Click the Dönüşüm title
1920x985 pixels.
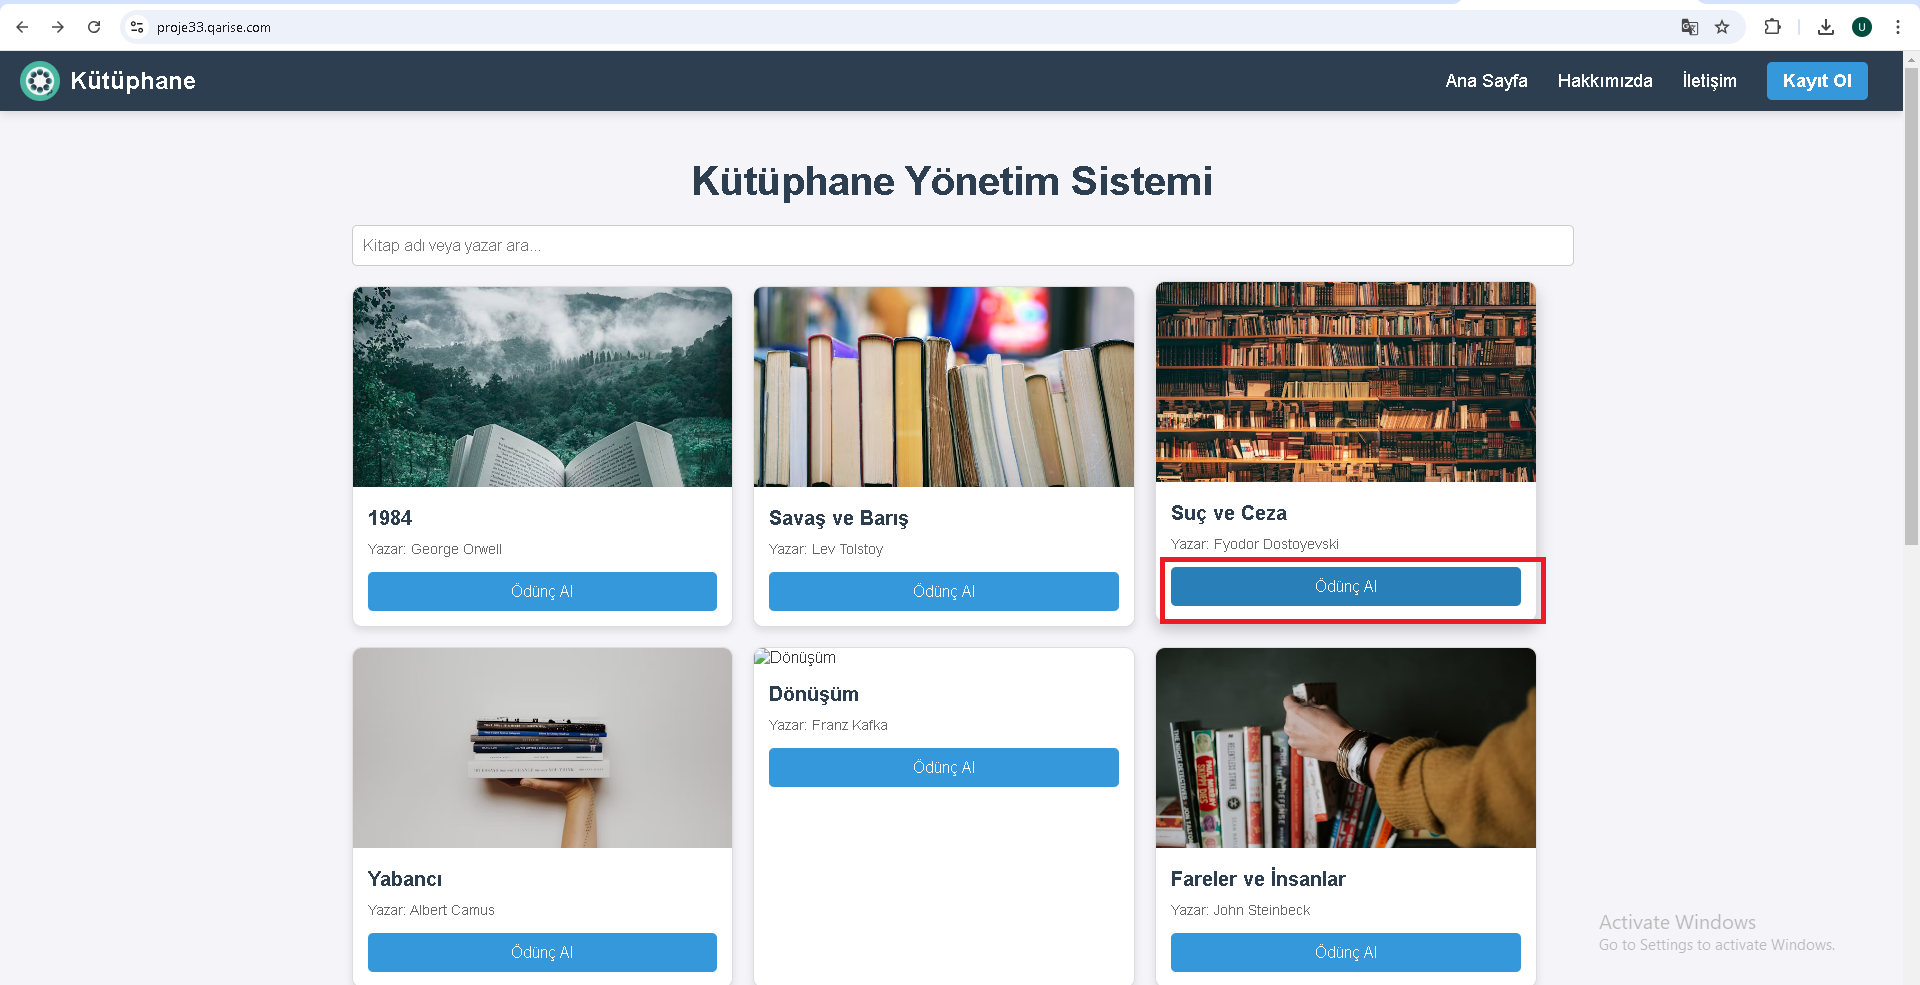[813, 694]
